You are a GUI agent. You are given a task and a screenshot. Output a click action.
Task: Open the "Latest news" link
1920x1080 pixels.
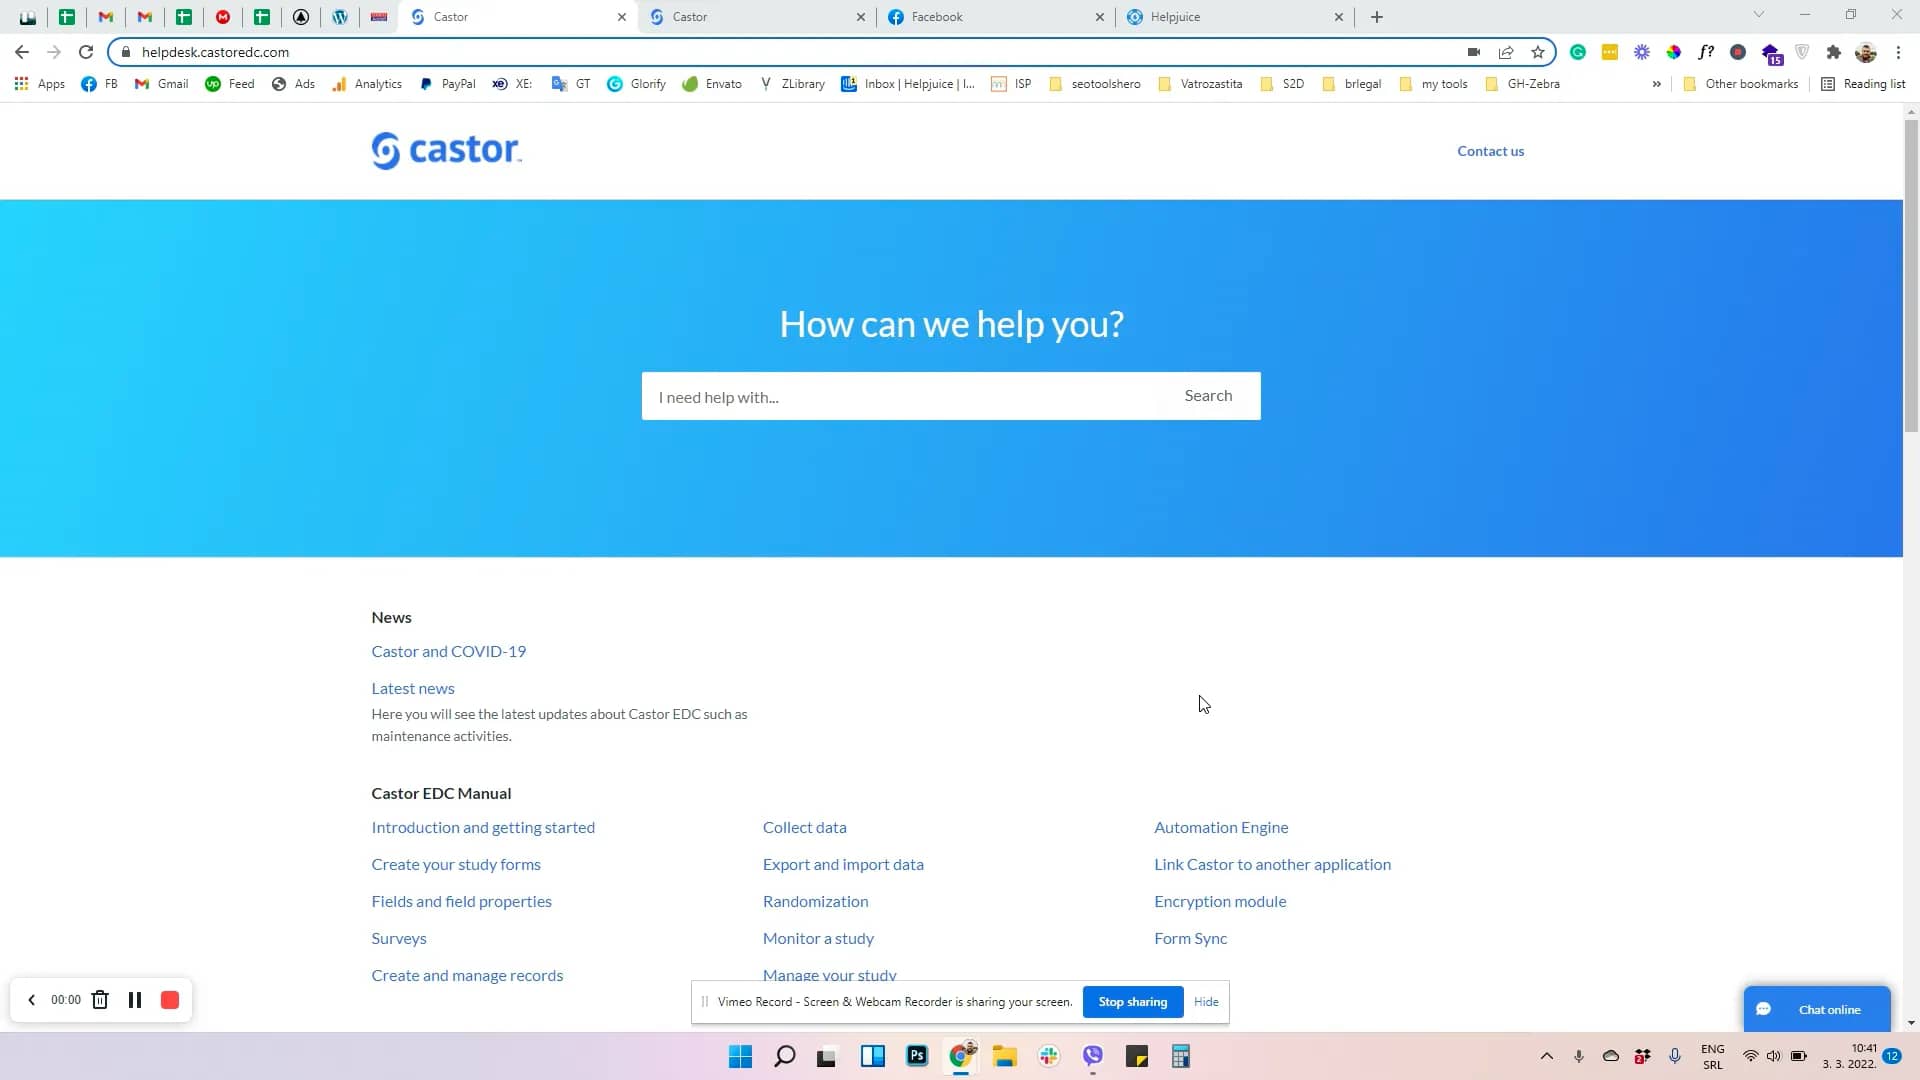pyautogui.click(x=412, y=688)
